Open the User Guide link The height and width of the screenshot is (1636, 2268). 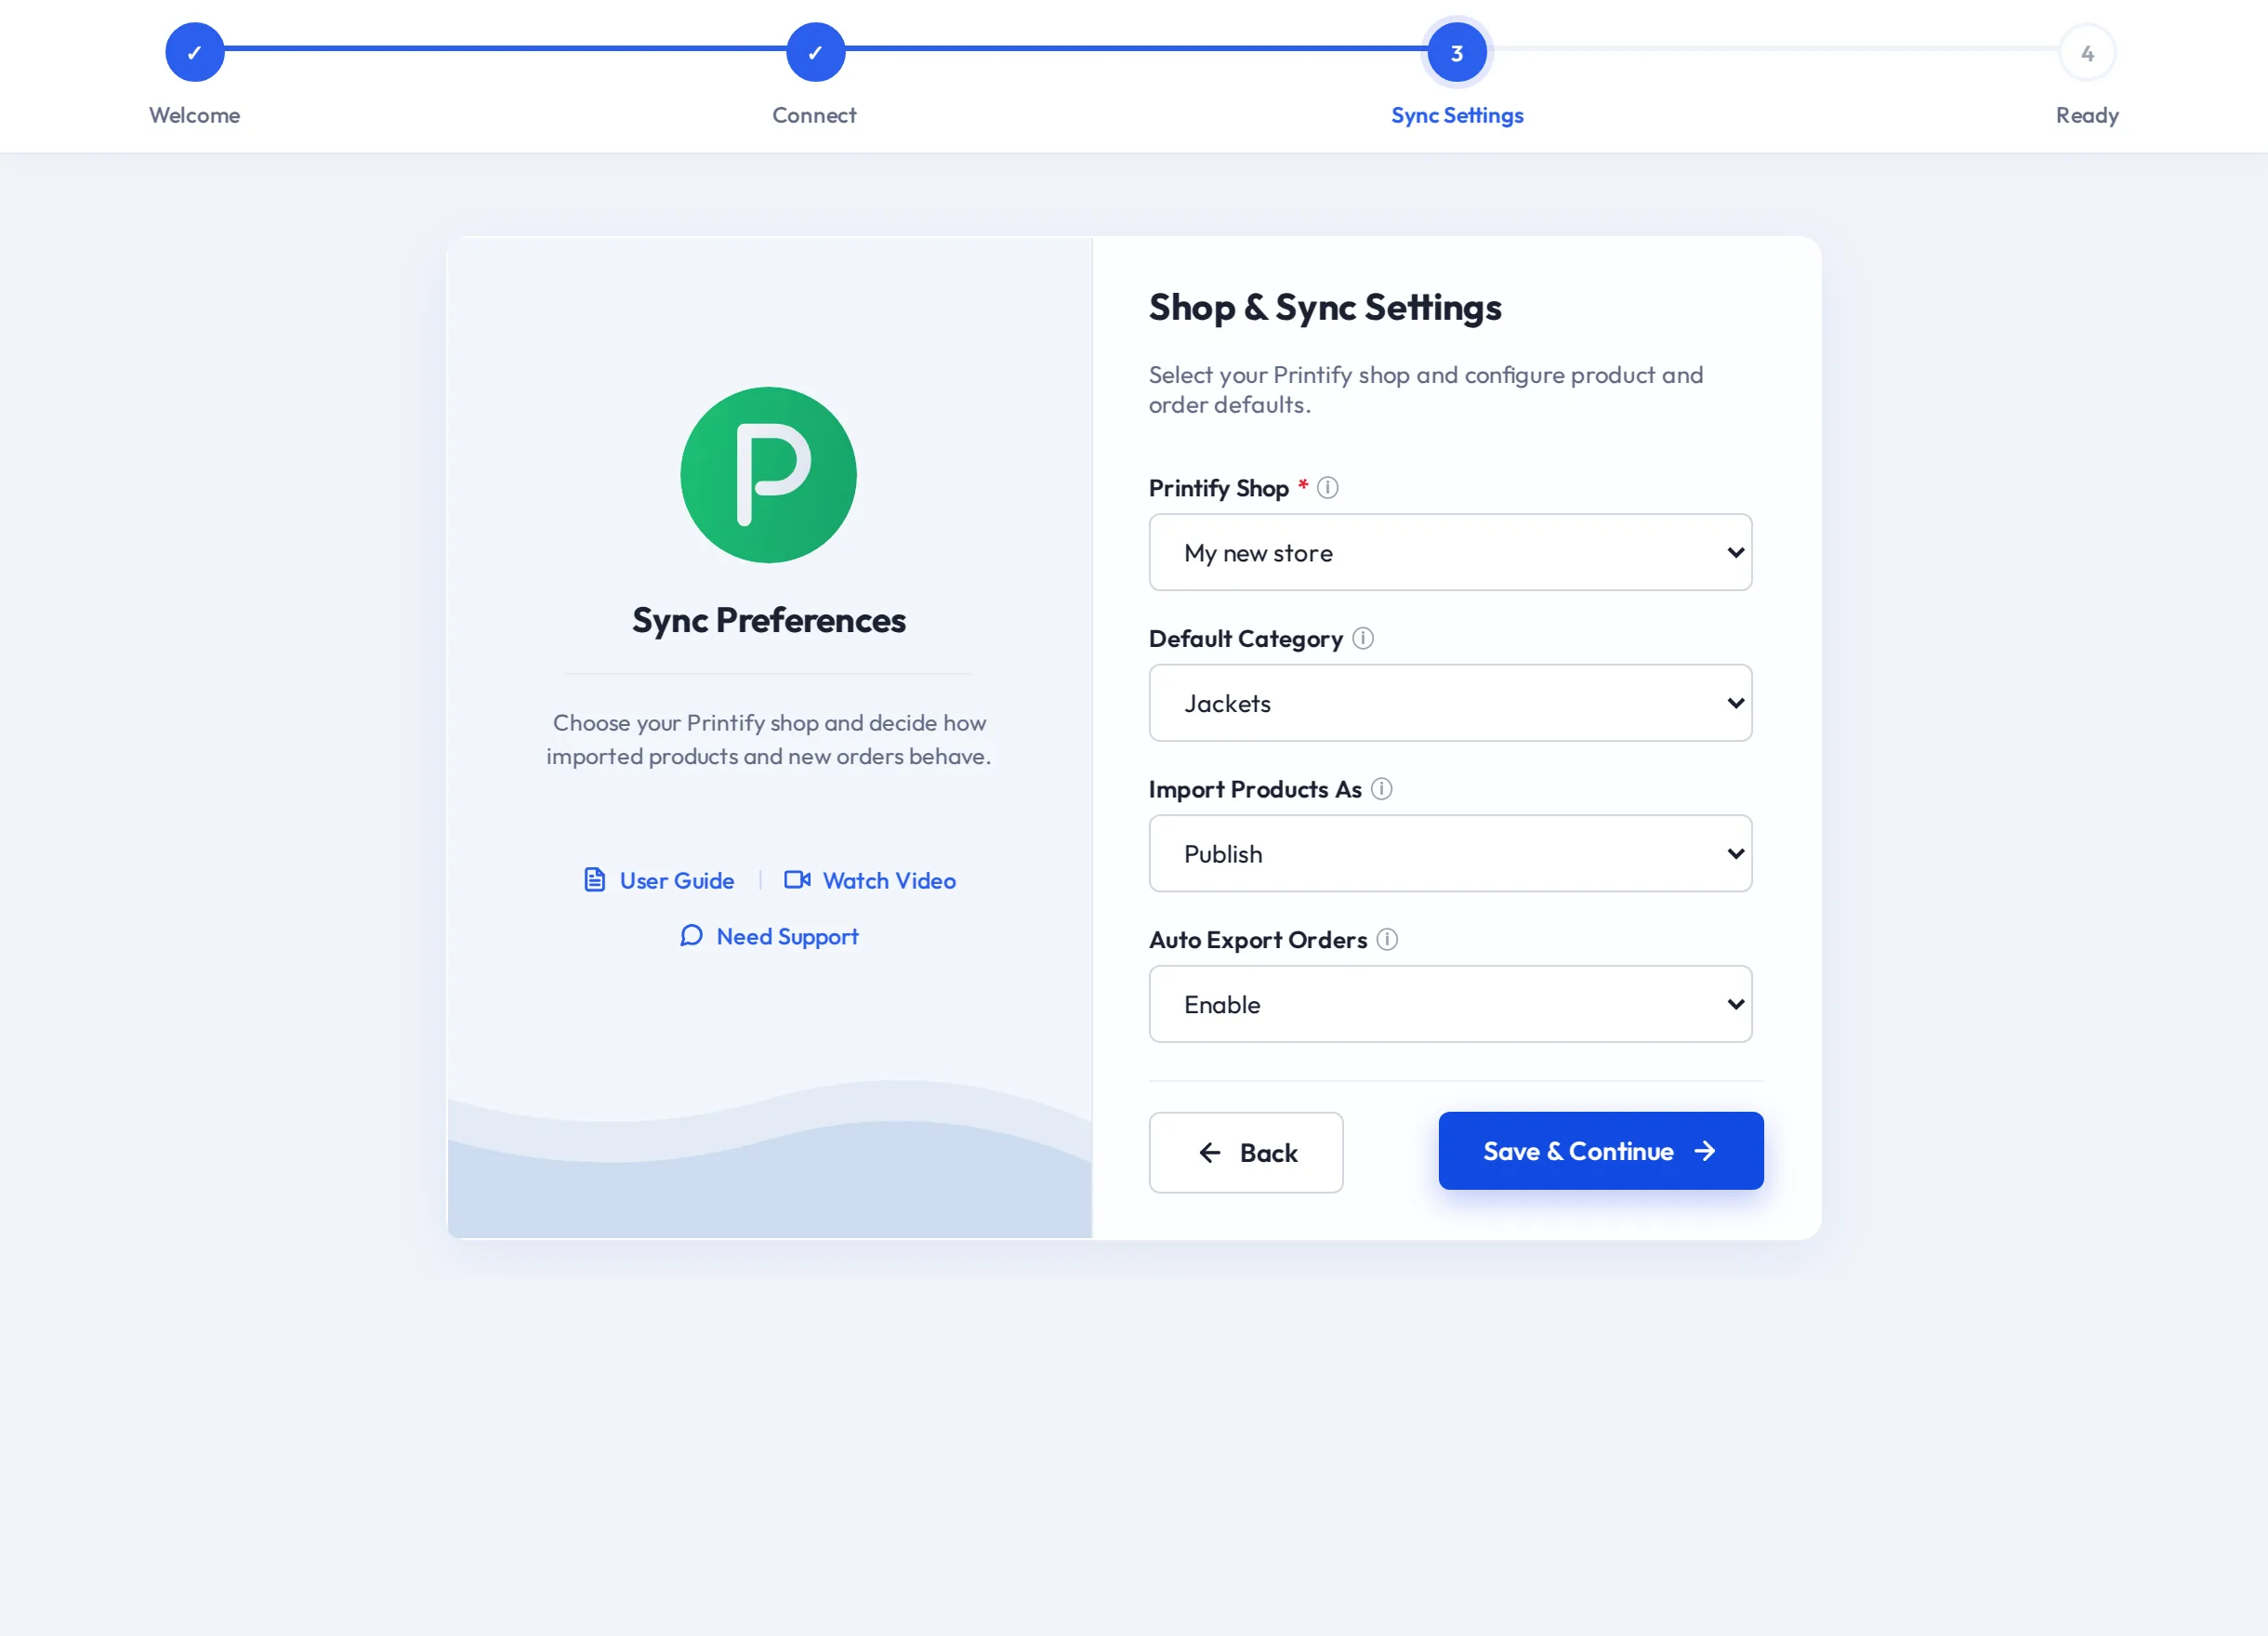point(659,880)
